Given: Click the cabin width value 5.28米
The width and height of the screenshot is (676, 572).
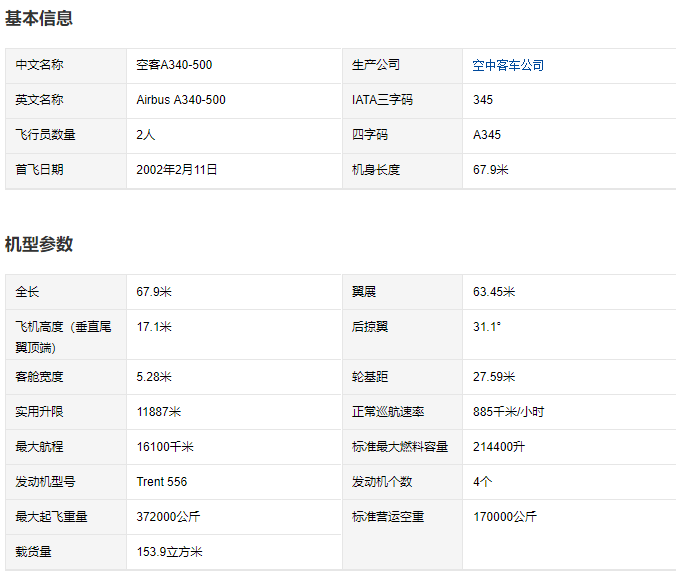Looking at the screenshot, I should 154,376.
